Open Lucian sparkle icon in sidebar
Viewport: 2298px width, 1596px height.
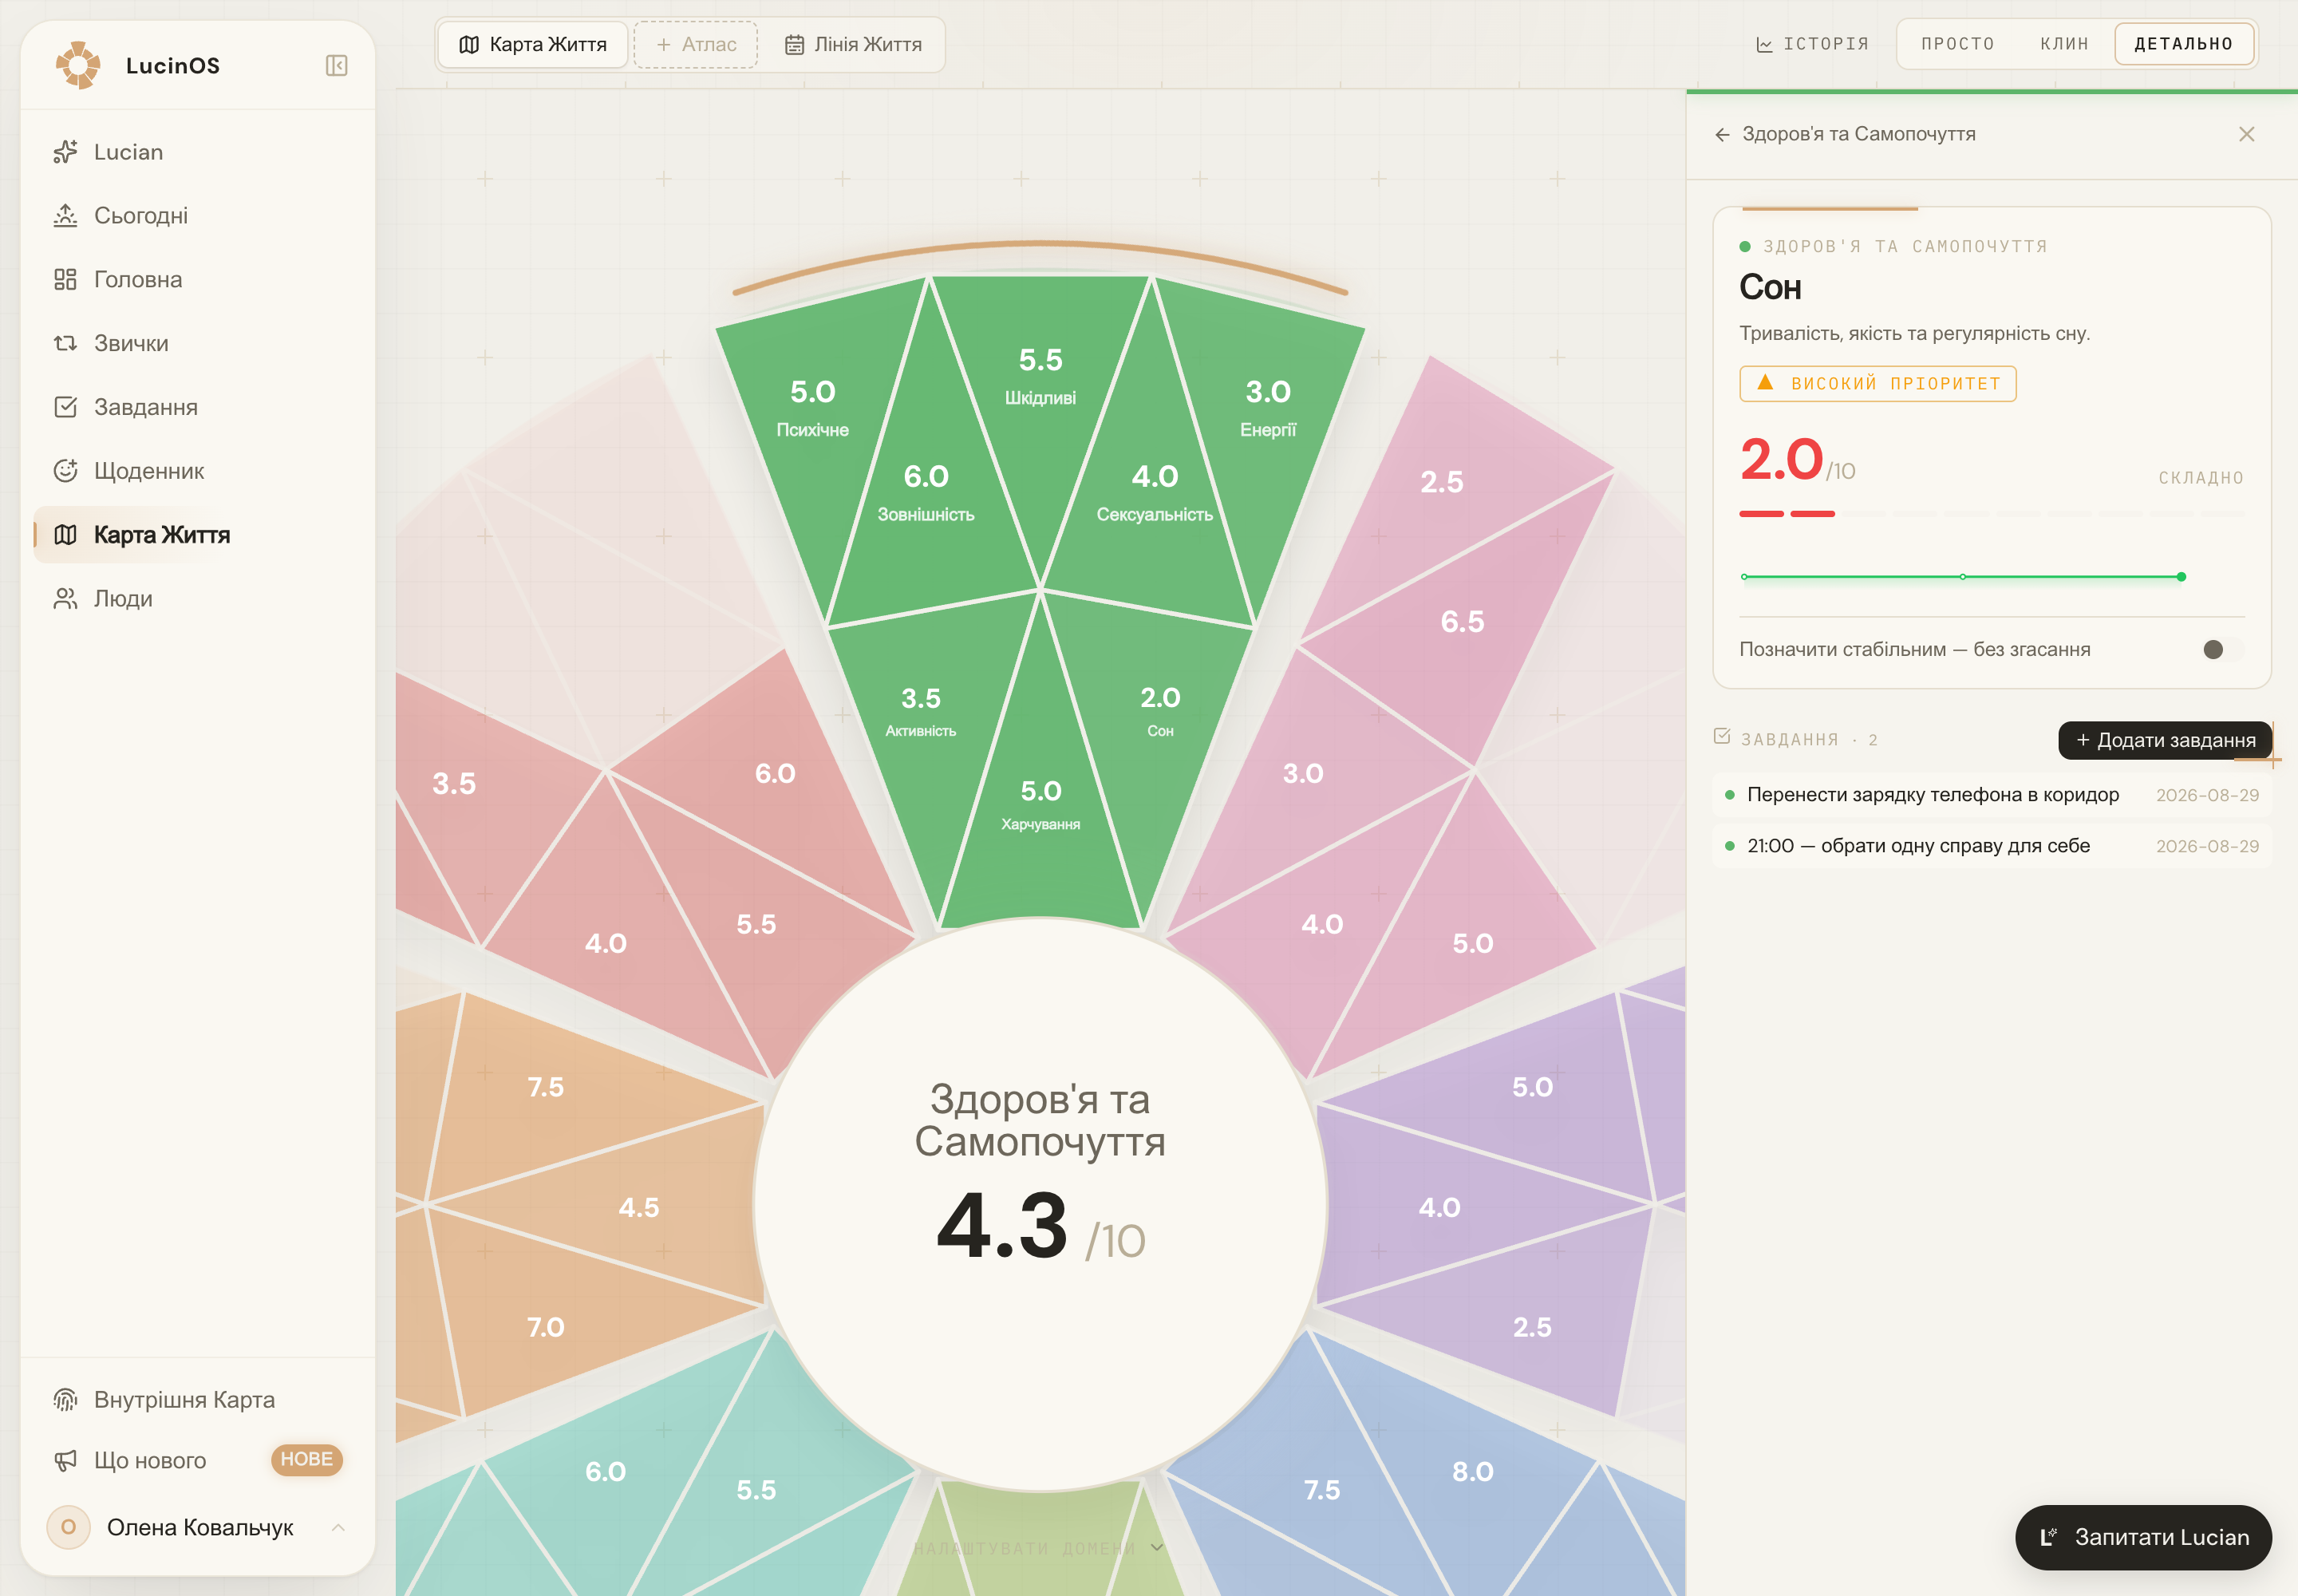[65, 152]
